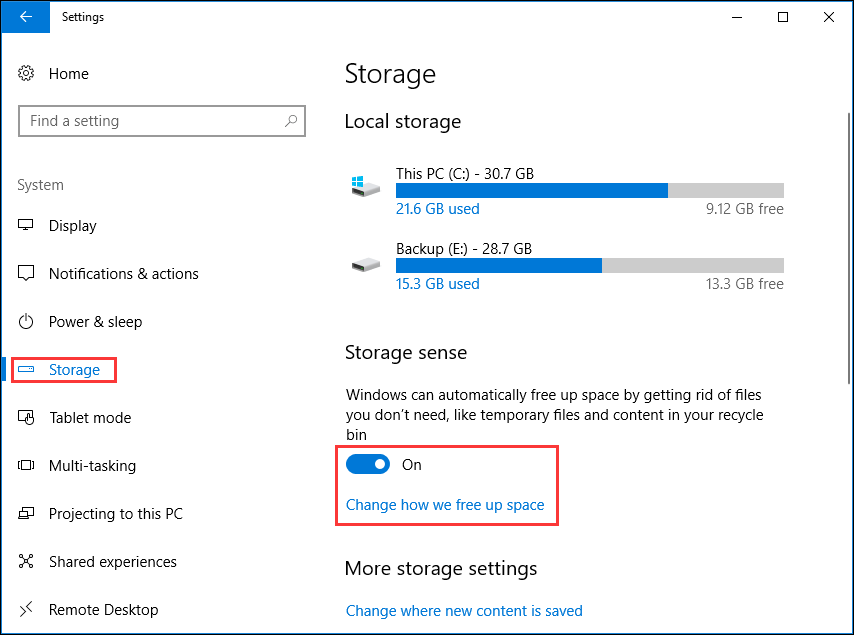Open Home using the gear icon
Screen dimensions: 854x635
click(27, 73)
